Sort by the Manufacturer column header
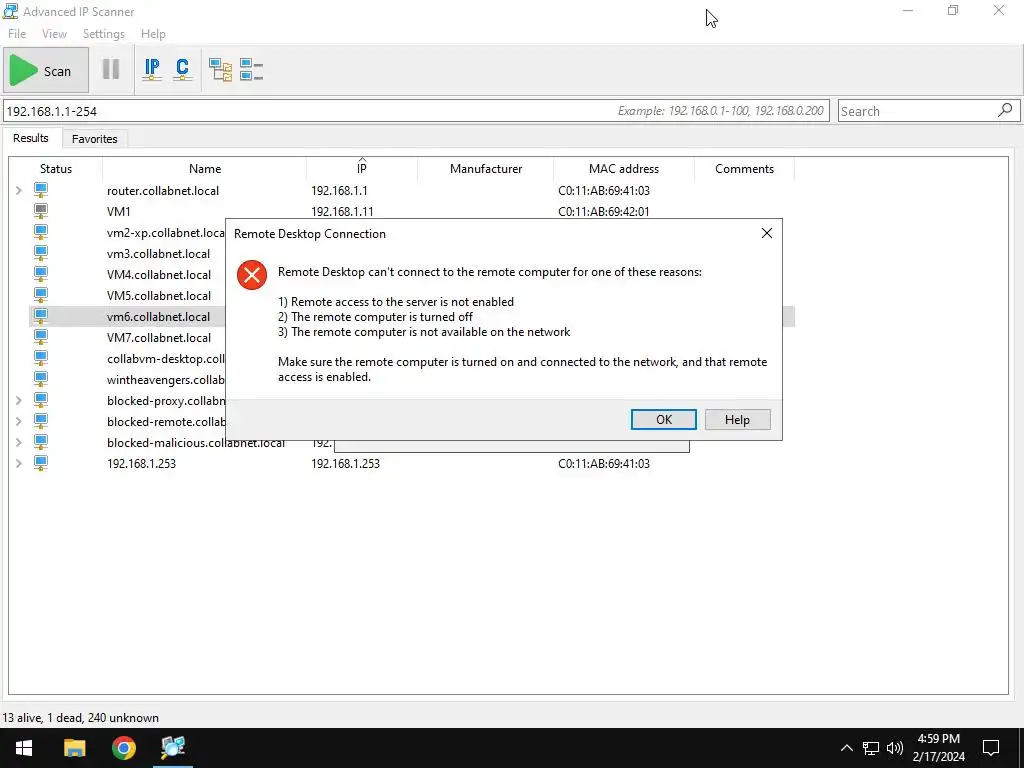This screenshot has height=768, width=1024. [x=485, y=168]
